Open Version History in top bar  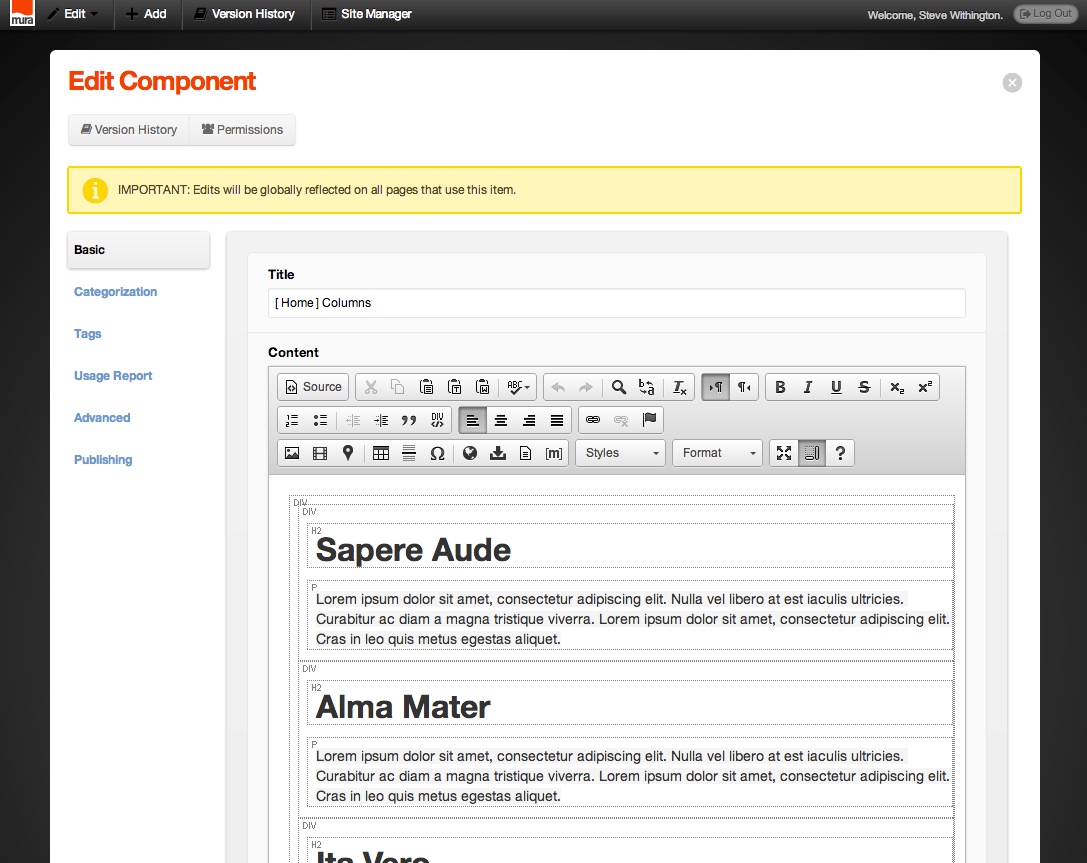pos(245,14)
